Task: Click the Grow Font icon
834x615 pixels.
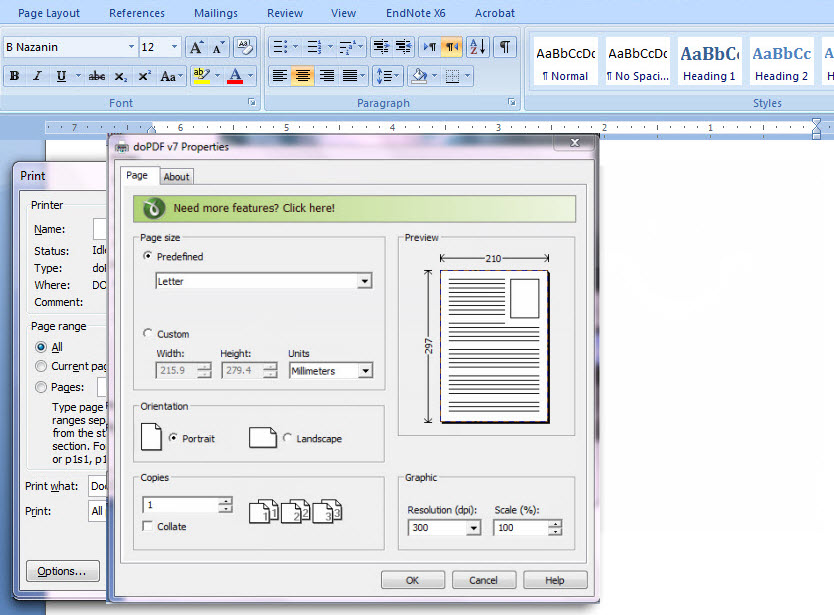Action: coord(196,47)
